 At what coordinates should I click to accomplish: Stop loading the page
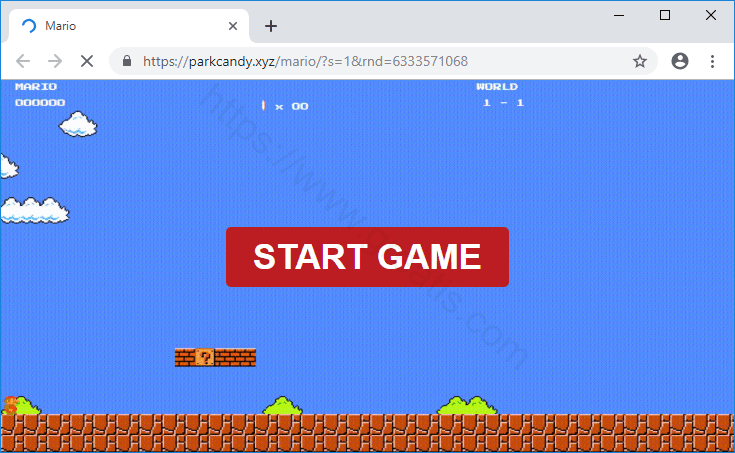[87, 61]
